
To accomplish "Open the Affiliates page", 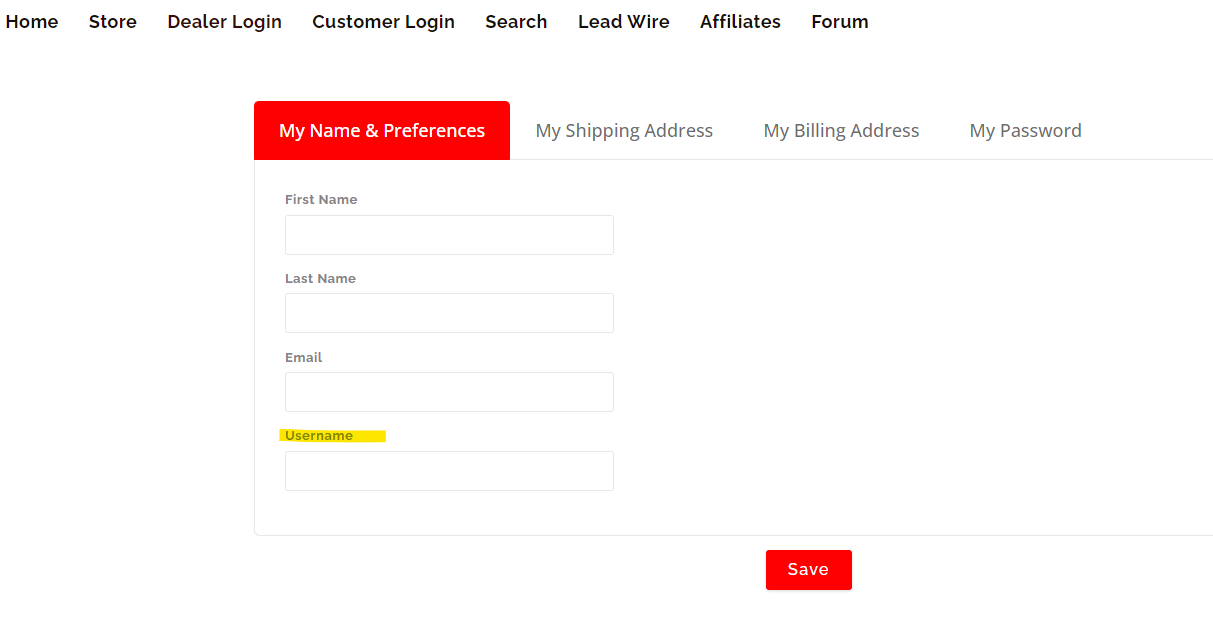I will (740, 22).
